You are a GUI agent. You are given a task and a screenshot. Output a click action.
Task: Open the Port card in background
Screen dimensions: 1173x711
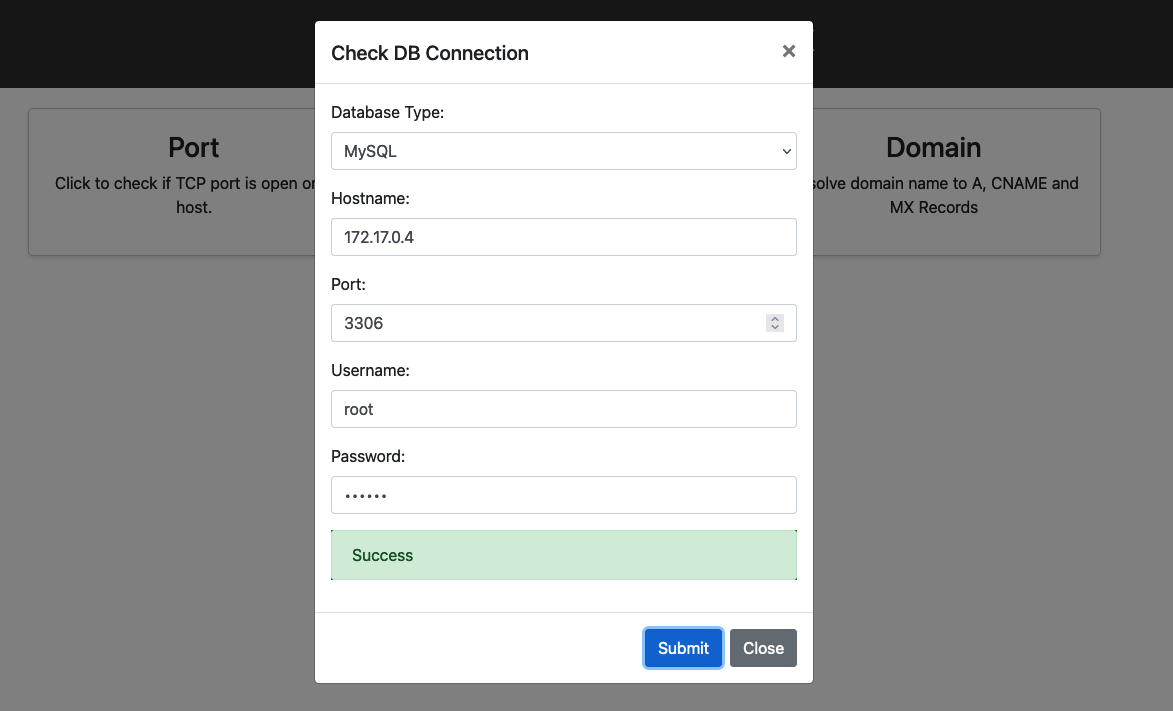[x=173, y=182]
